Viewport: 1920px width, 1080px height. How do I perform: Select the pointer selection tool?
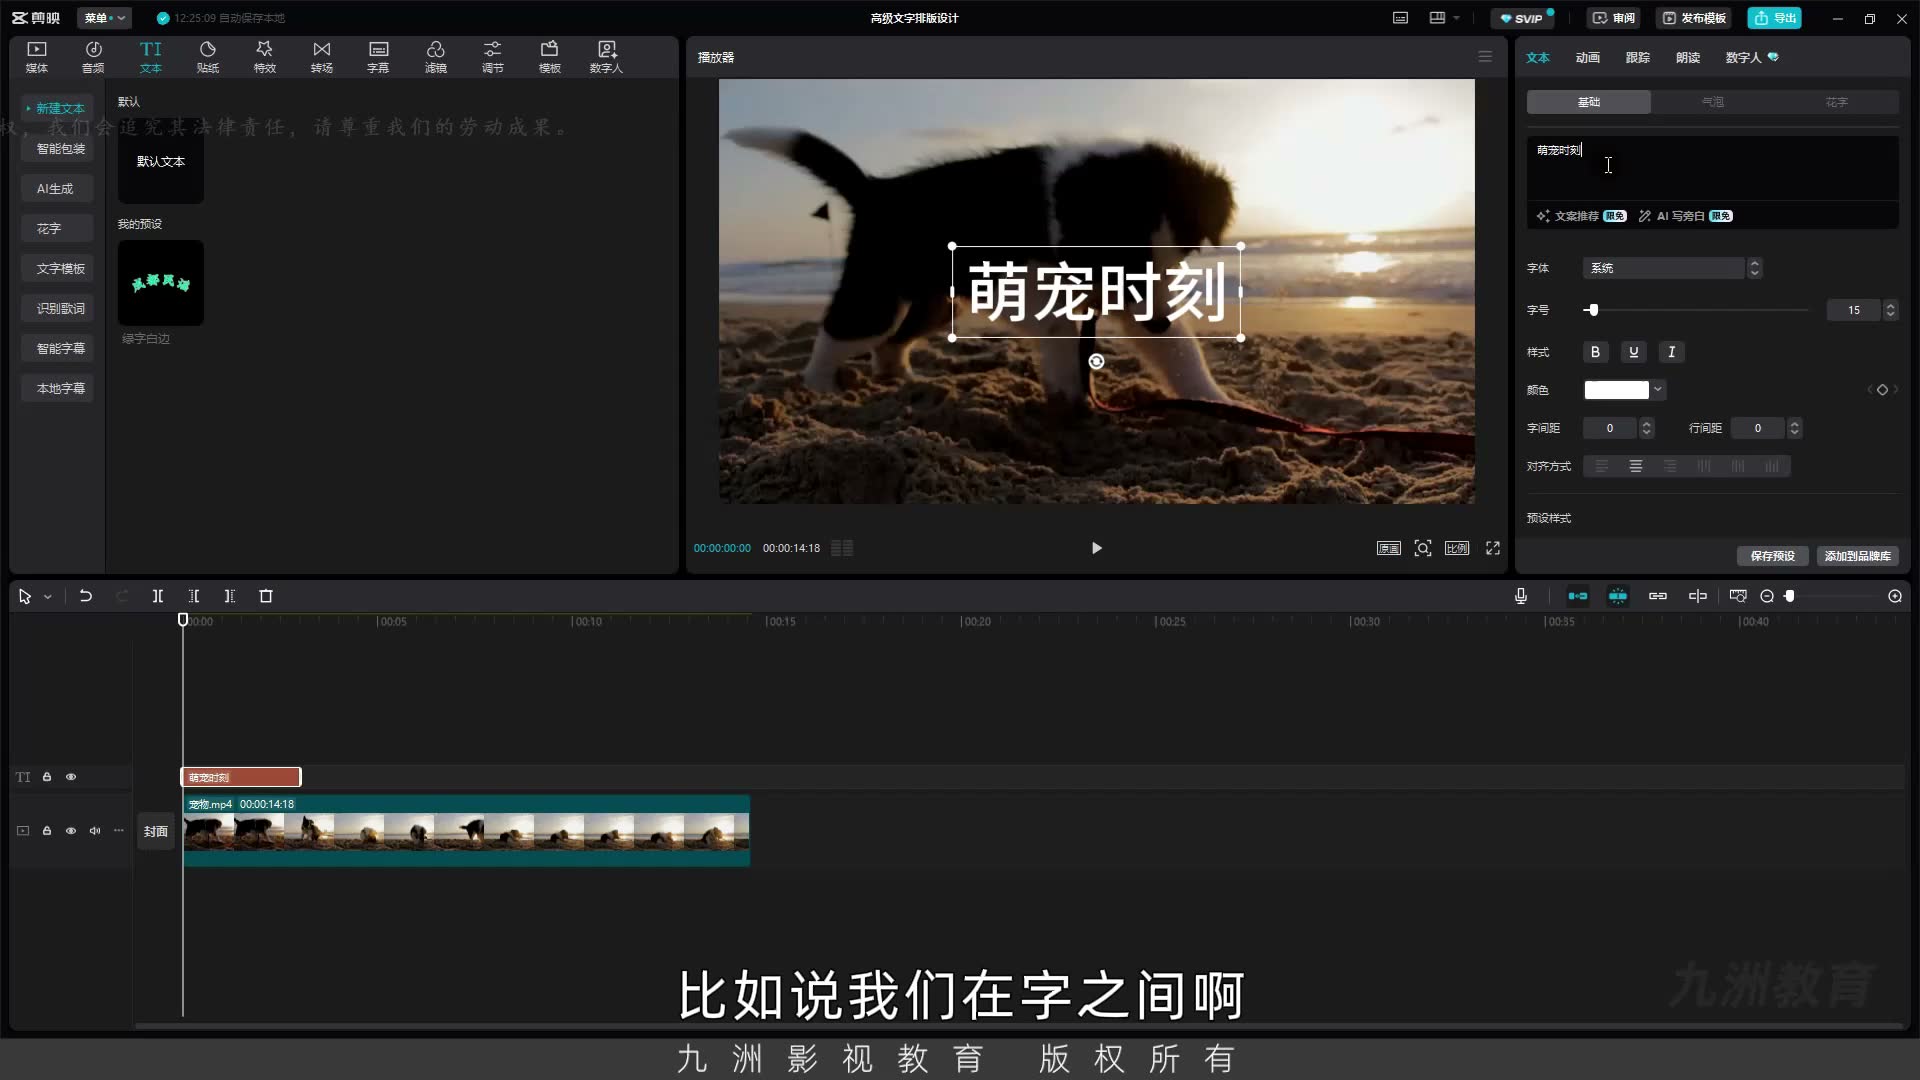[x=25, y=596]
